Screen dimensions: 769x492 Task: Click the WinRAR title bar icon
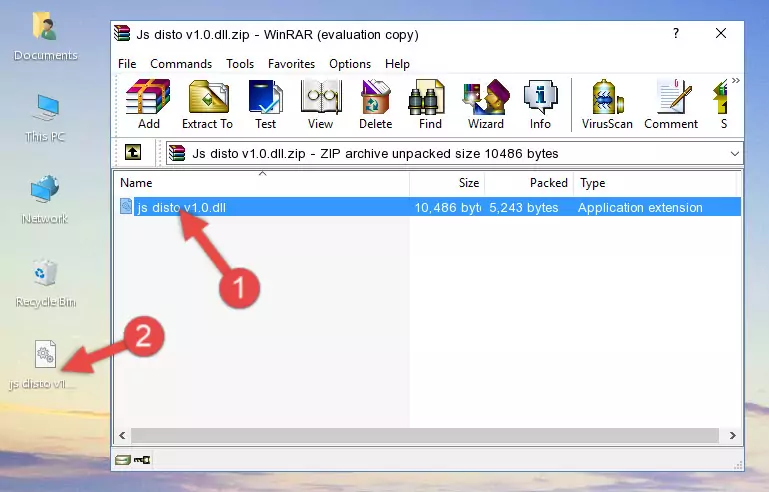pos(122,33)
